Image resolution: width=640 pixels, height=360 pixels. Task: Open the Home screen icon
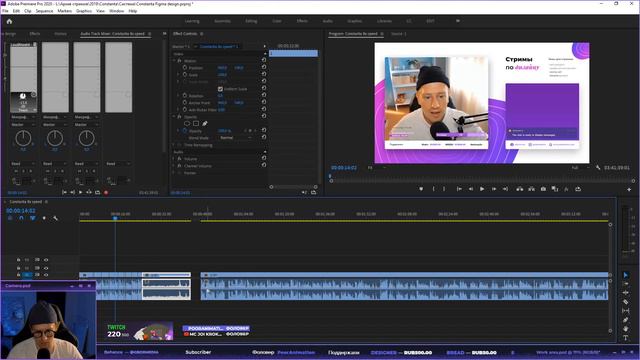pyautogui.click(x=9, y=21)
